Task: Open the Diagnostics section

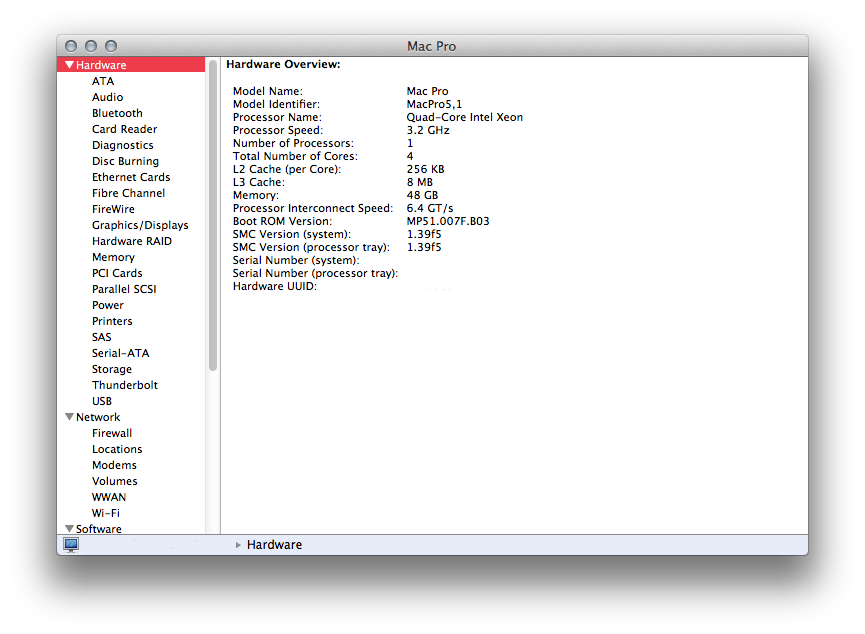Action: point(123,145)
